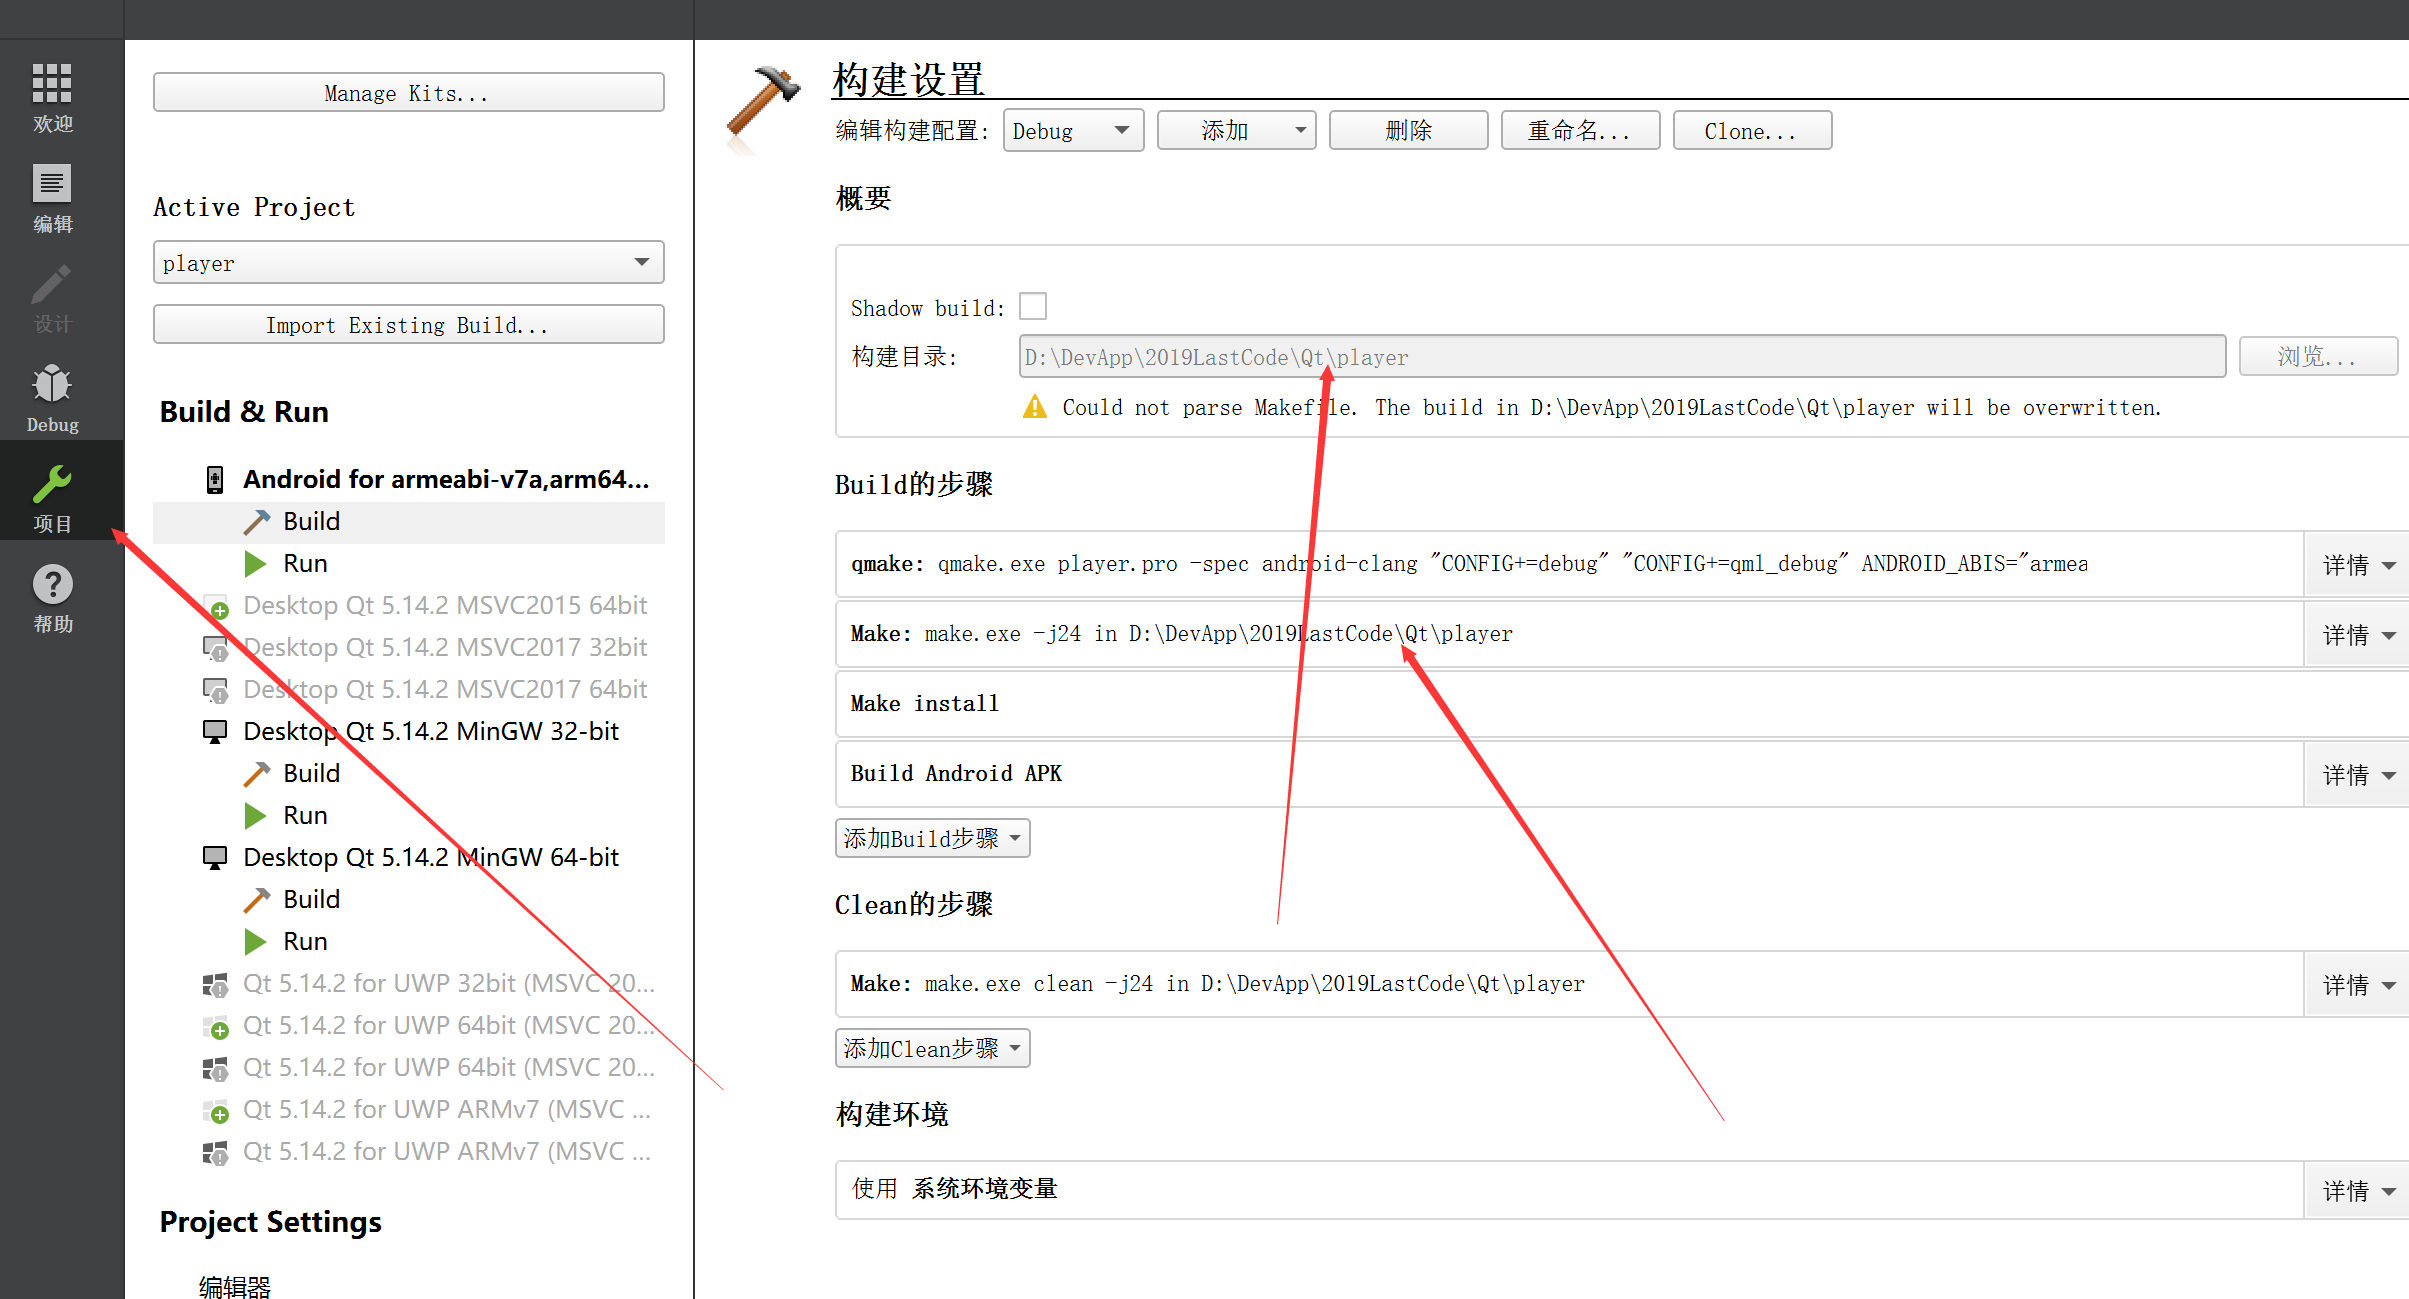2409x1299 pixels.
Task: Open the 帮助 help mode
Action: point(52,597)
